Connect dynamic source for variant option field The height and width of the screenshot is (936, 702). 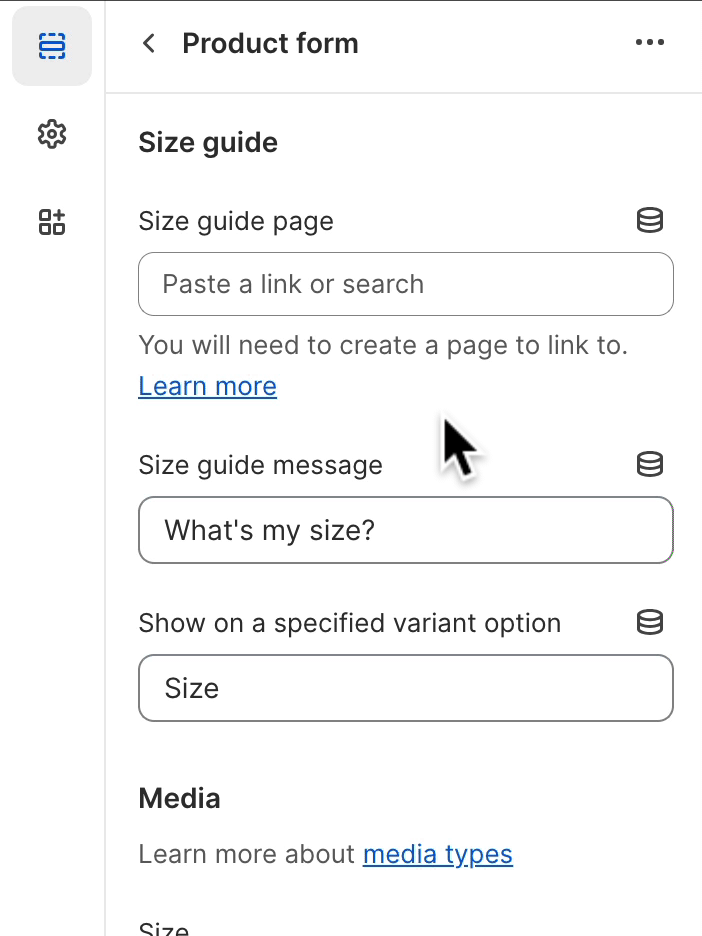(x=650, y=623)
